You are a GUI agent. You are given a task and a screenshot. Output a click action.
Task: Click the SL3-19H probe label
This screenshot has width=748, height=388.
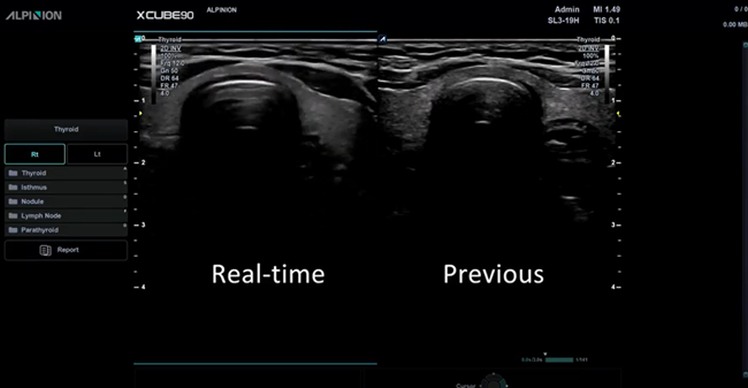[x=563, y=21]
